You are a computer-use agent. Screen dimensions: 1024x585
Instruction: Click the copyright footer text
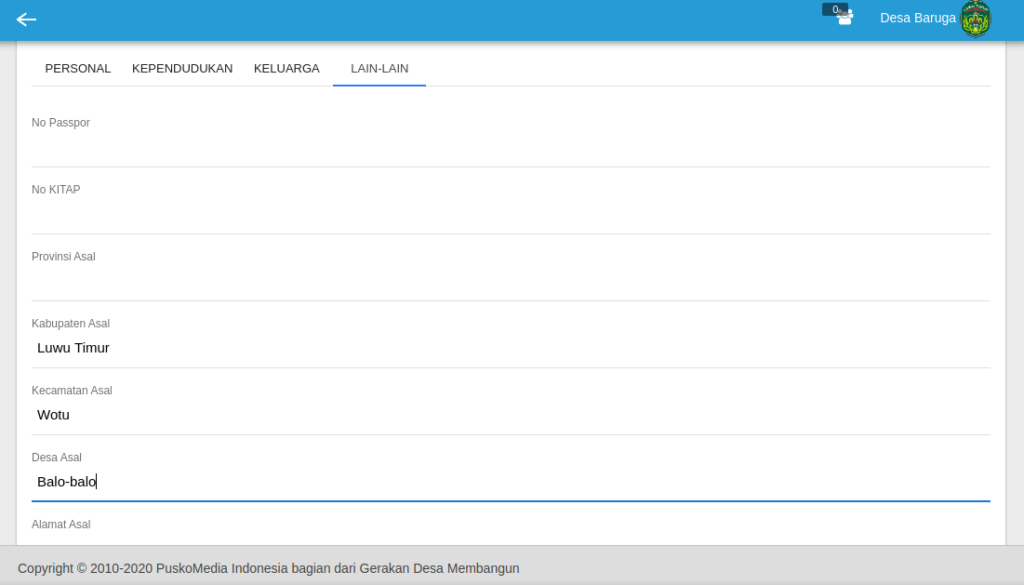tap(268, 568)
